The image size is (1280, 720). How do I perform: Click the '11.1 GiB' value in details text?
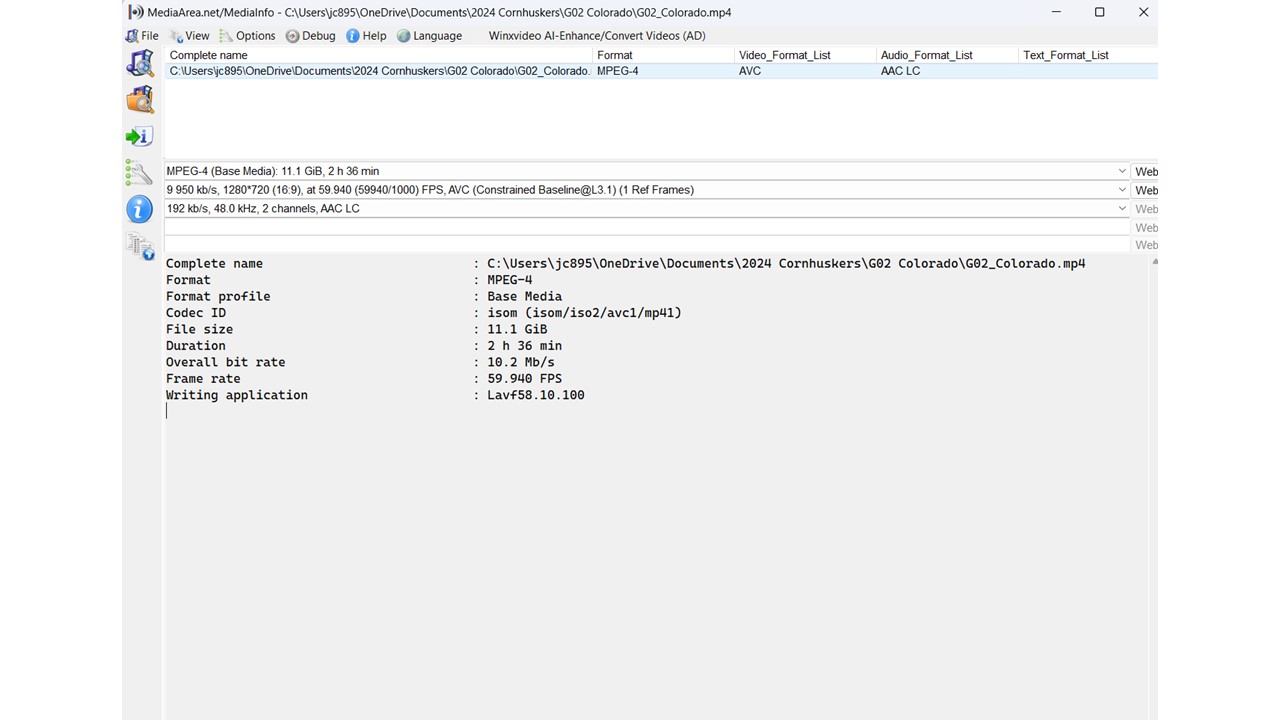tap(517, 330)
